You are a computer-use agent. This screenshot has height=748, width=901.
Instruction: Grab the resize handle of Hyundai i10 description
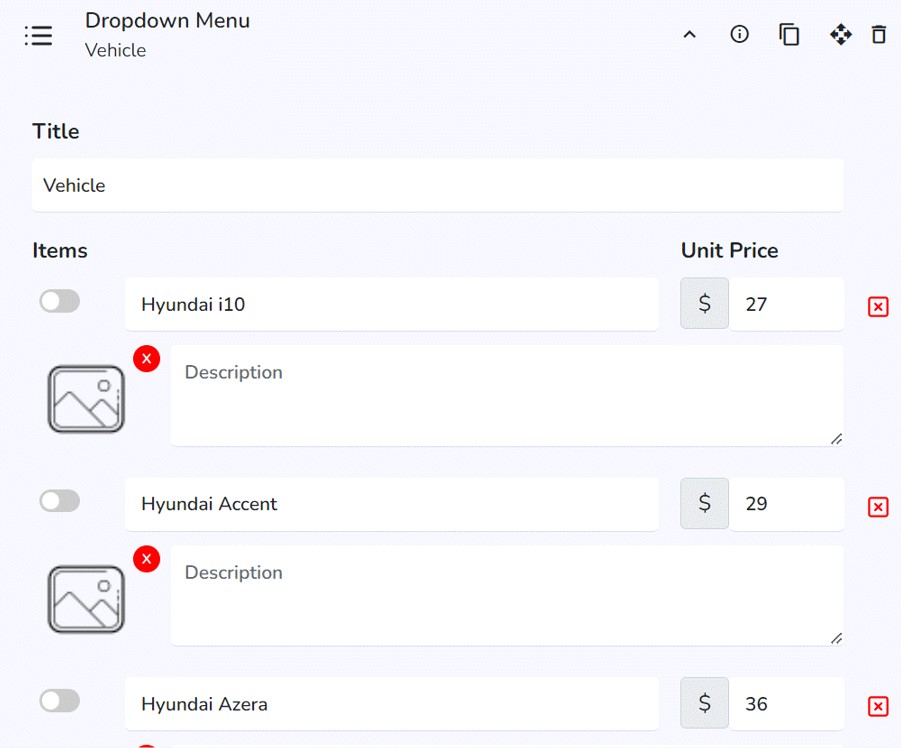click(836, 439)
